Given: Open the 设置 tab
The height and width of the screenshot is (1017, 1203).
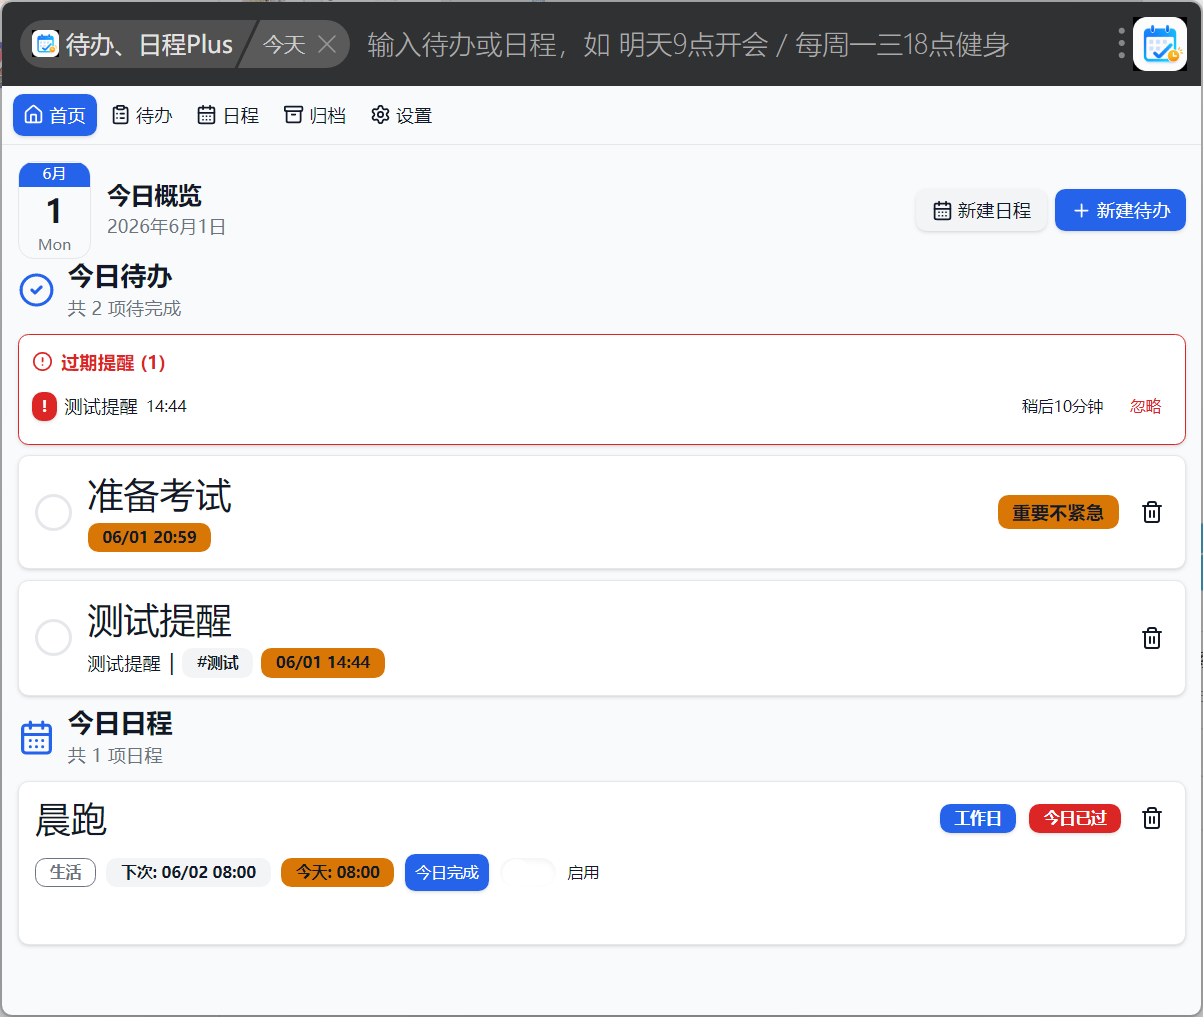Looking at the screenshot, I should [x=401, y=115].
